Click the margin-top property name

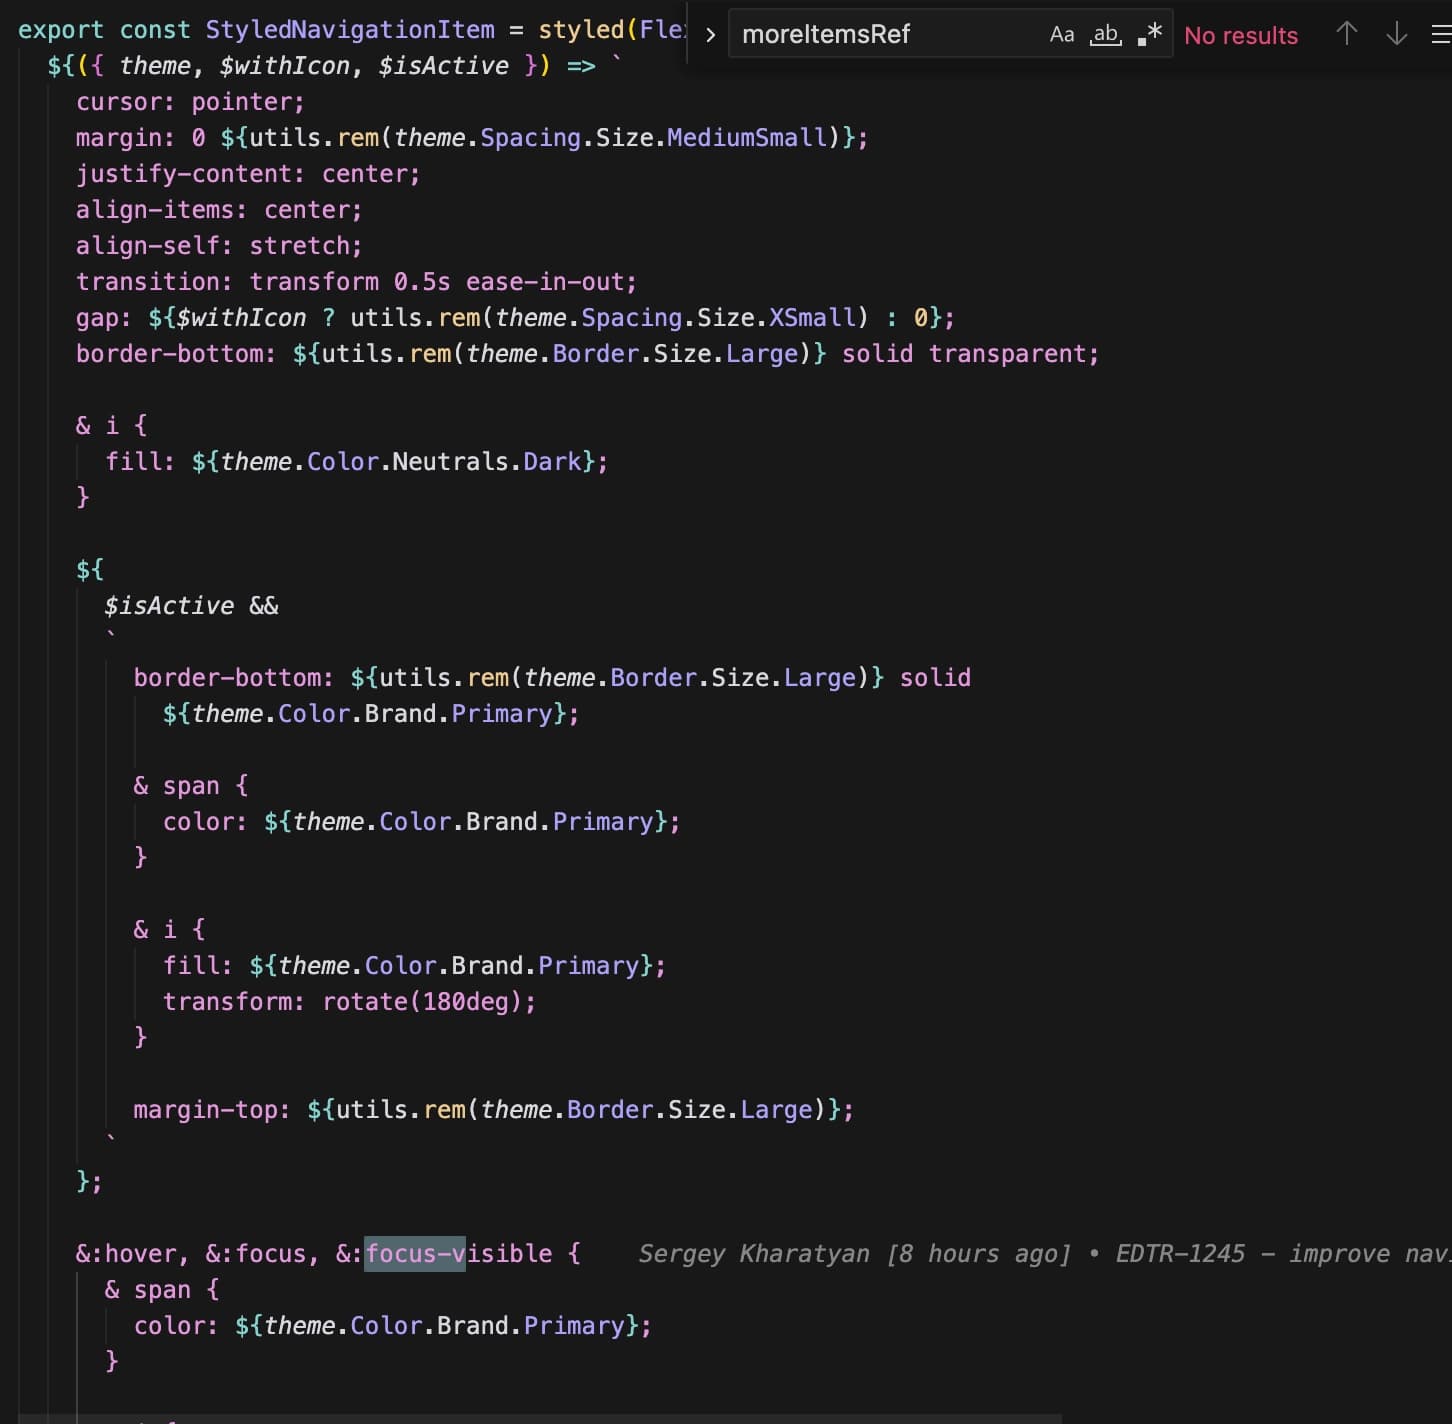tap(210, 1110)
